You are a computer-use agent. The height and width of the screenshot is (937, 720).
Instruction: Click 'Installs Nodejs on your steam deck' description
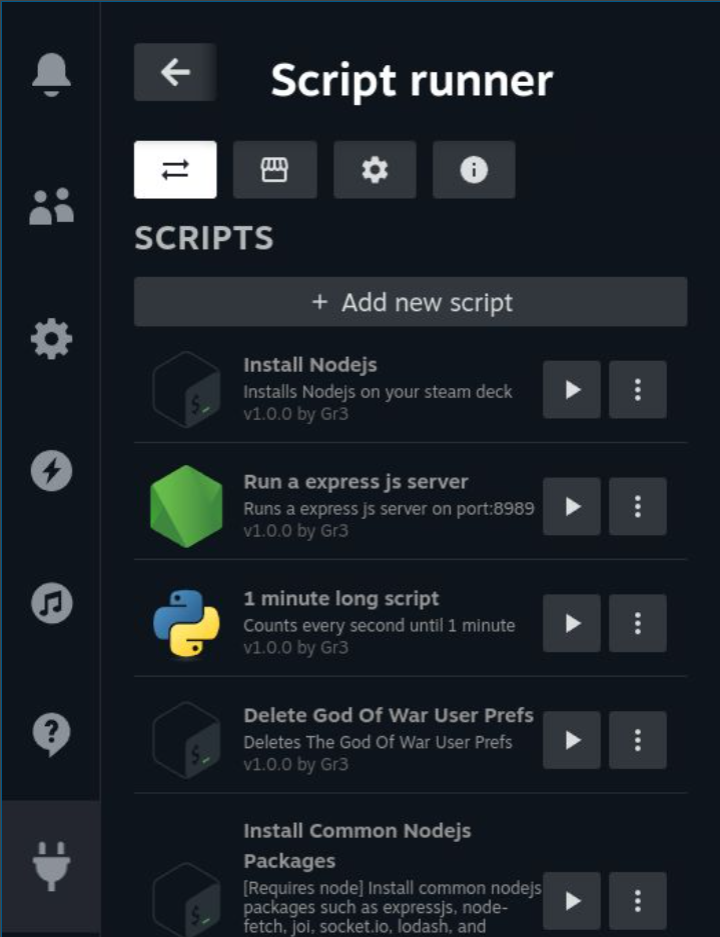pyautogui.click(x=378, y=392)
